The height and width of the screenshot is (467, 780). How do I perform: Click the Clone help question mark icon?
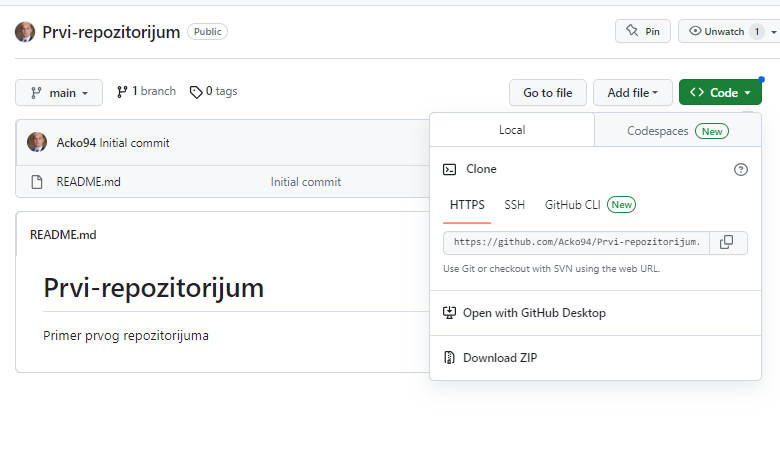pos(741,170)
